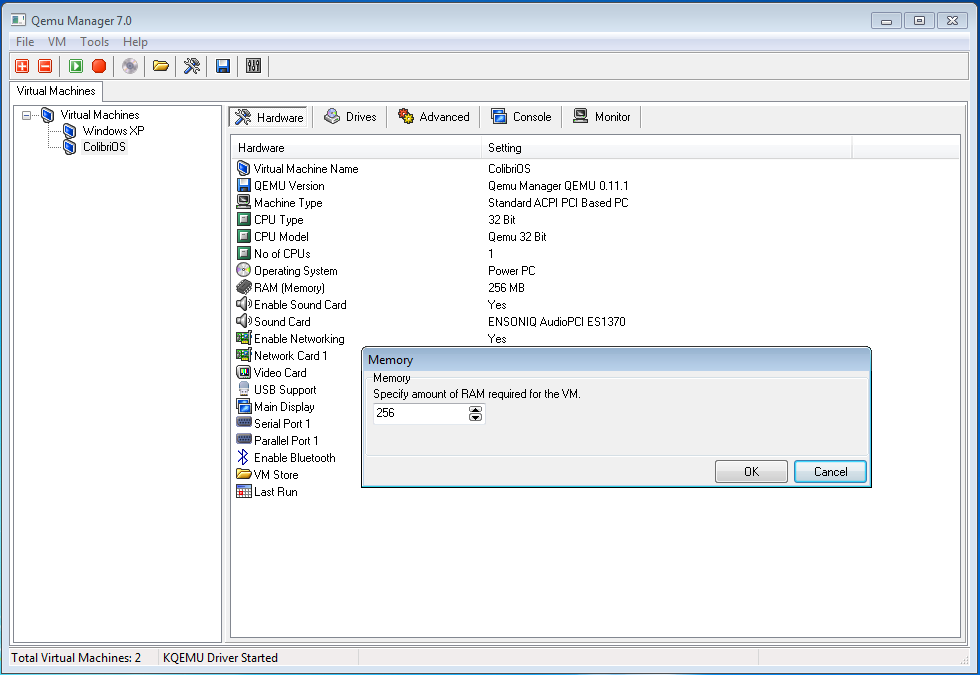Click the Hardware column header
The width and height of the screenshot is (980, 675).
point(357,148)
